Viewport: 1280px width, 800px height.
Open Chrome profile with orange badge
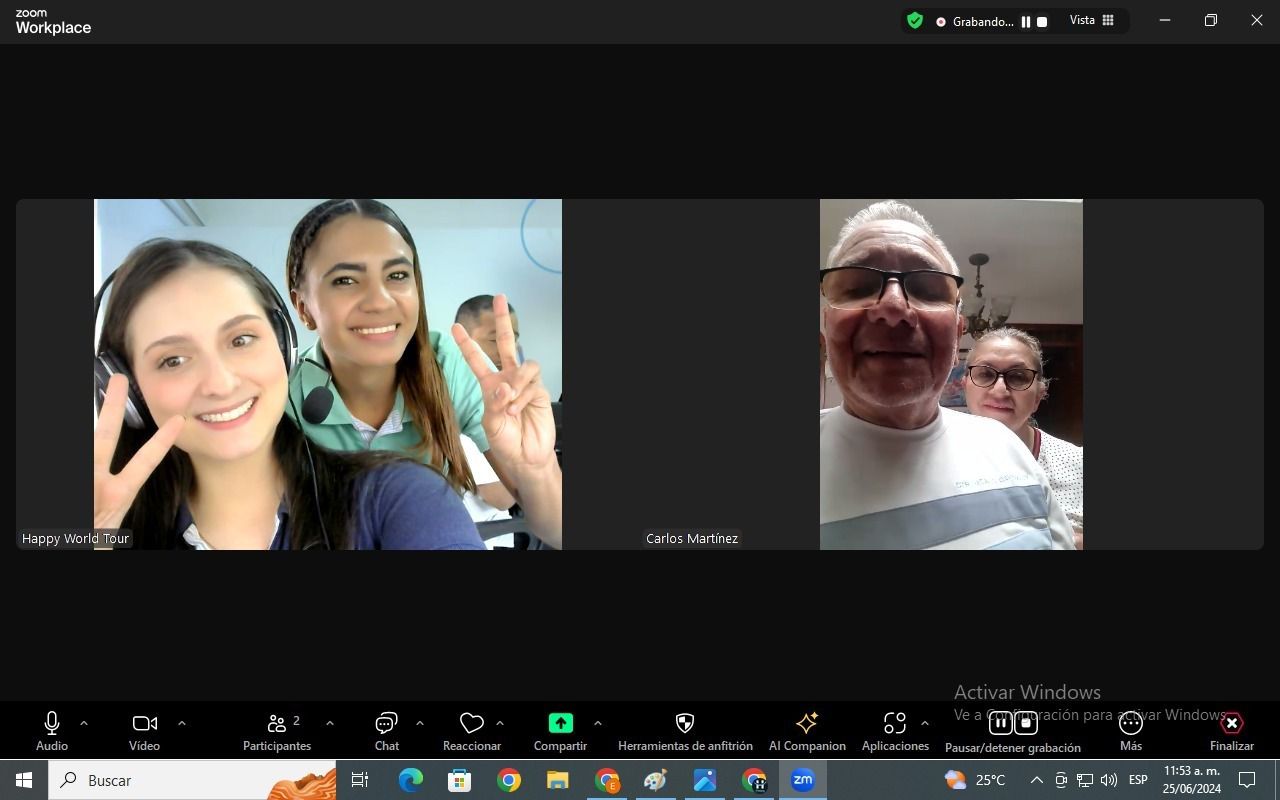607,780
